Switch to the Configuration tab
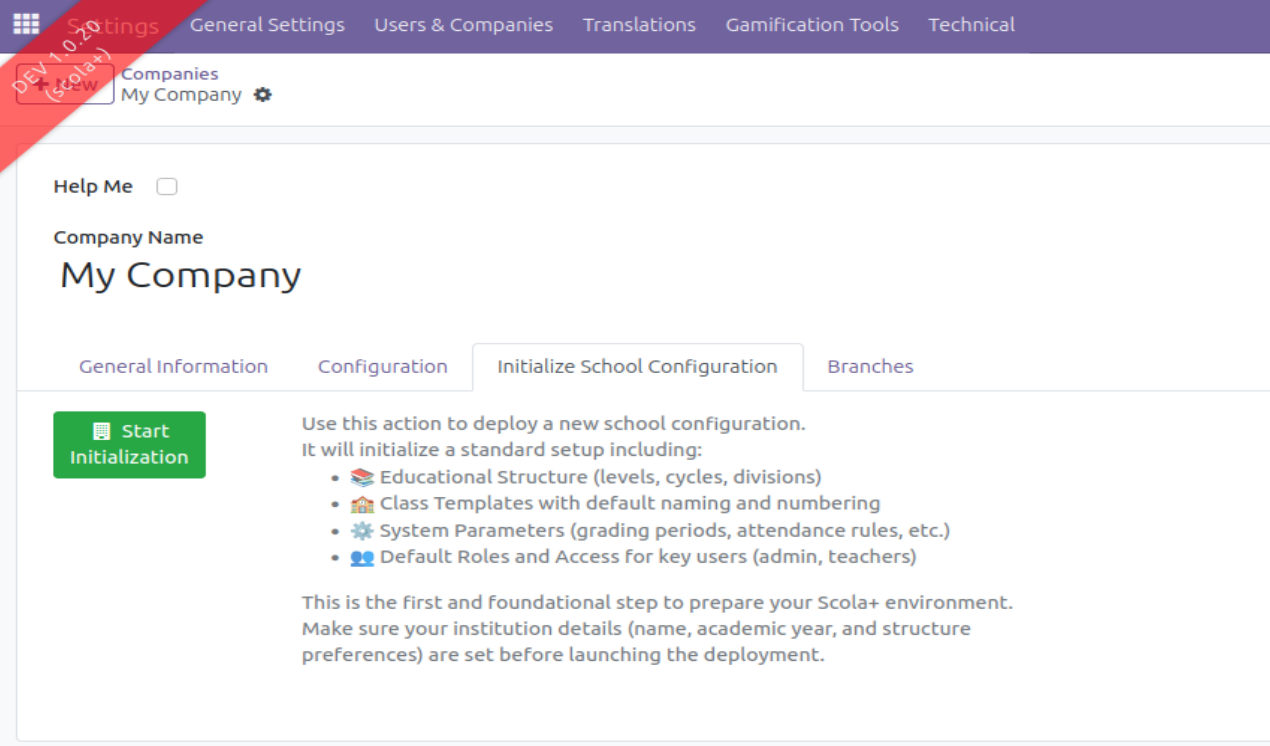 click(382, 367)
